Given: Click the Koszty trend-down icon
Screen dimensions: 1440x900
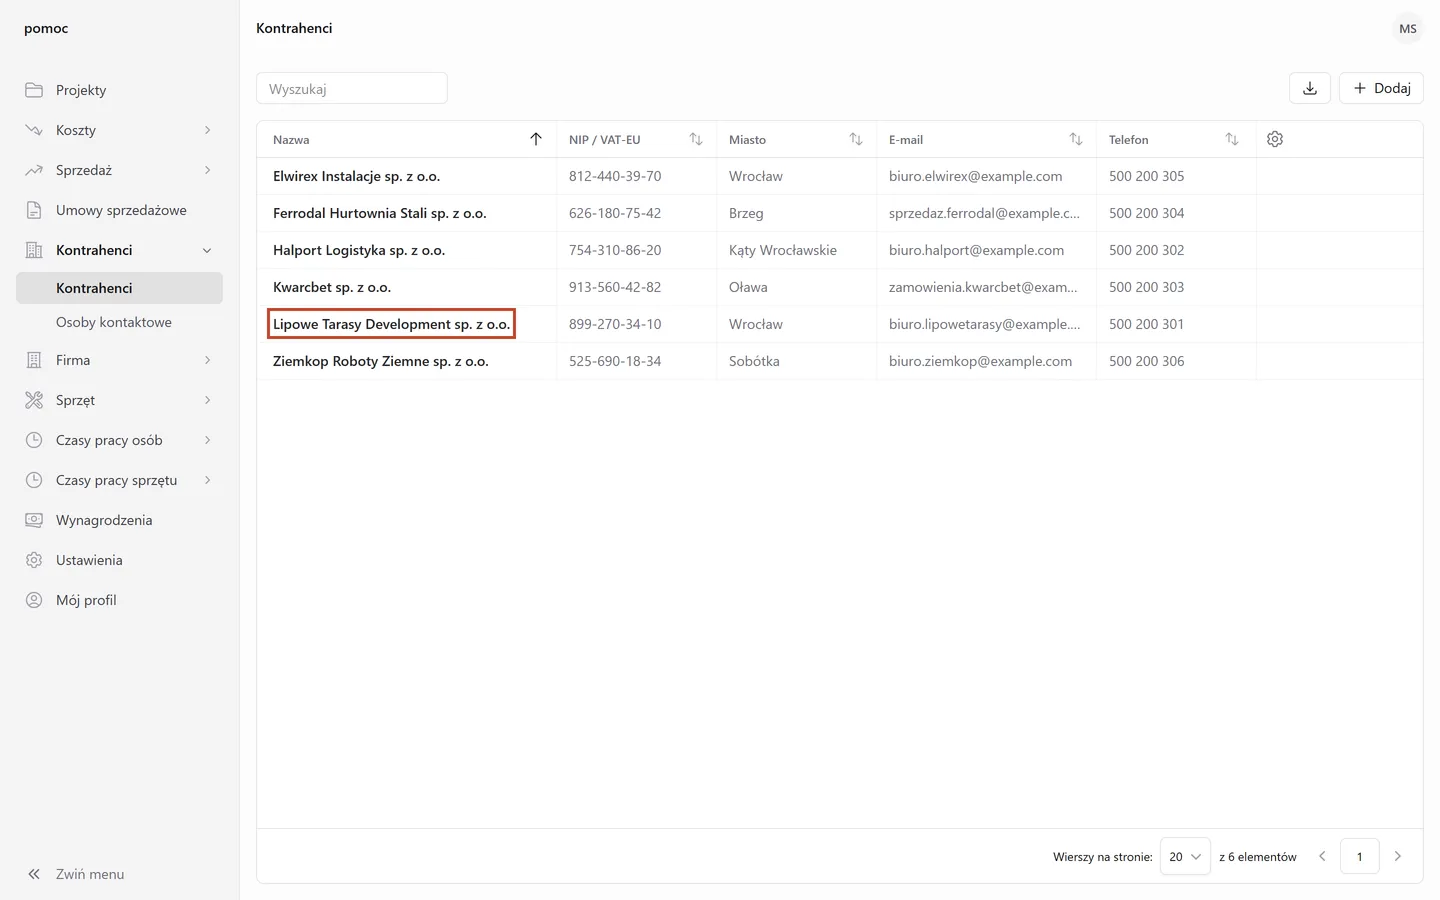Looking at the screenshot, I should tap(34, 130).
